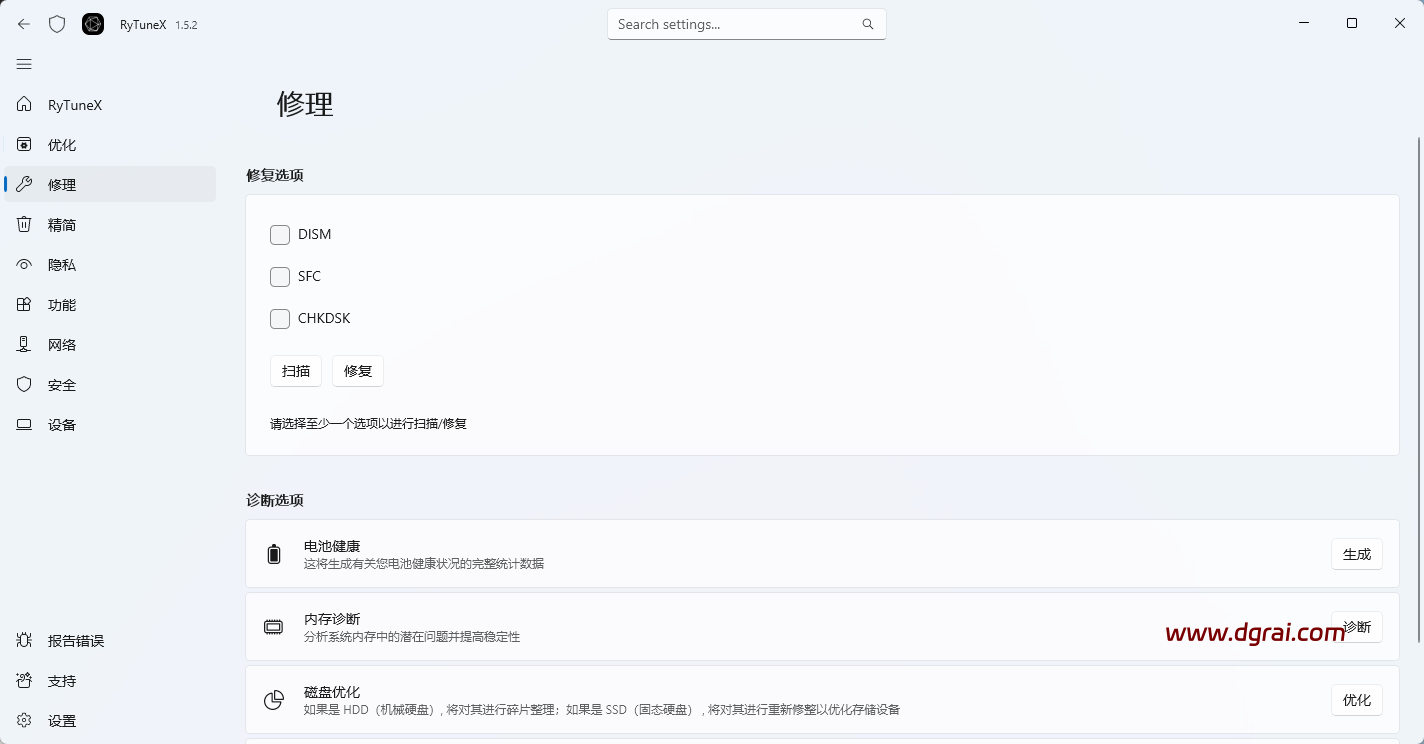Open the 隐私 (Privacy) sidebar icon
Image resolution: width=1424 pixels, height=744 pixels.
[24, 264]
